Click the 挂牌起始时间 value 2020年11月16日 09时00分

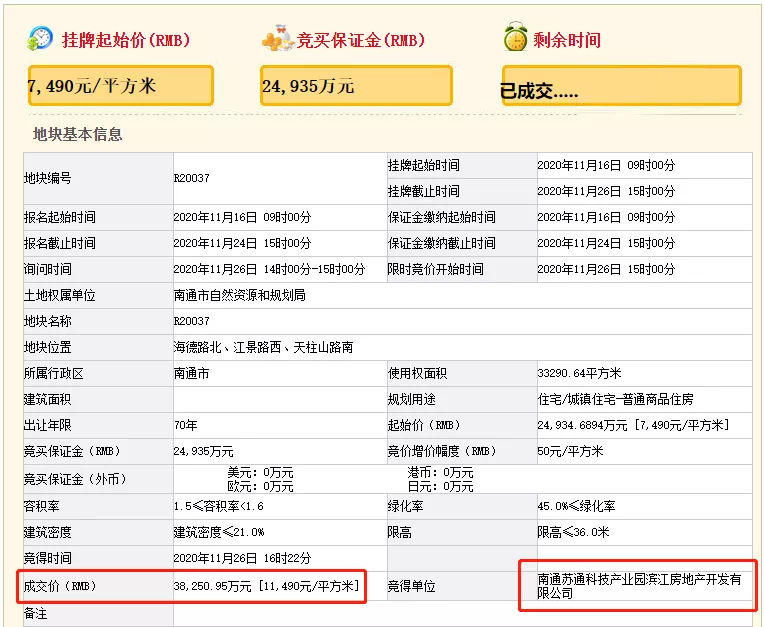point(606,165)
